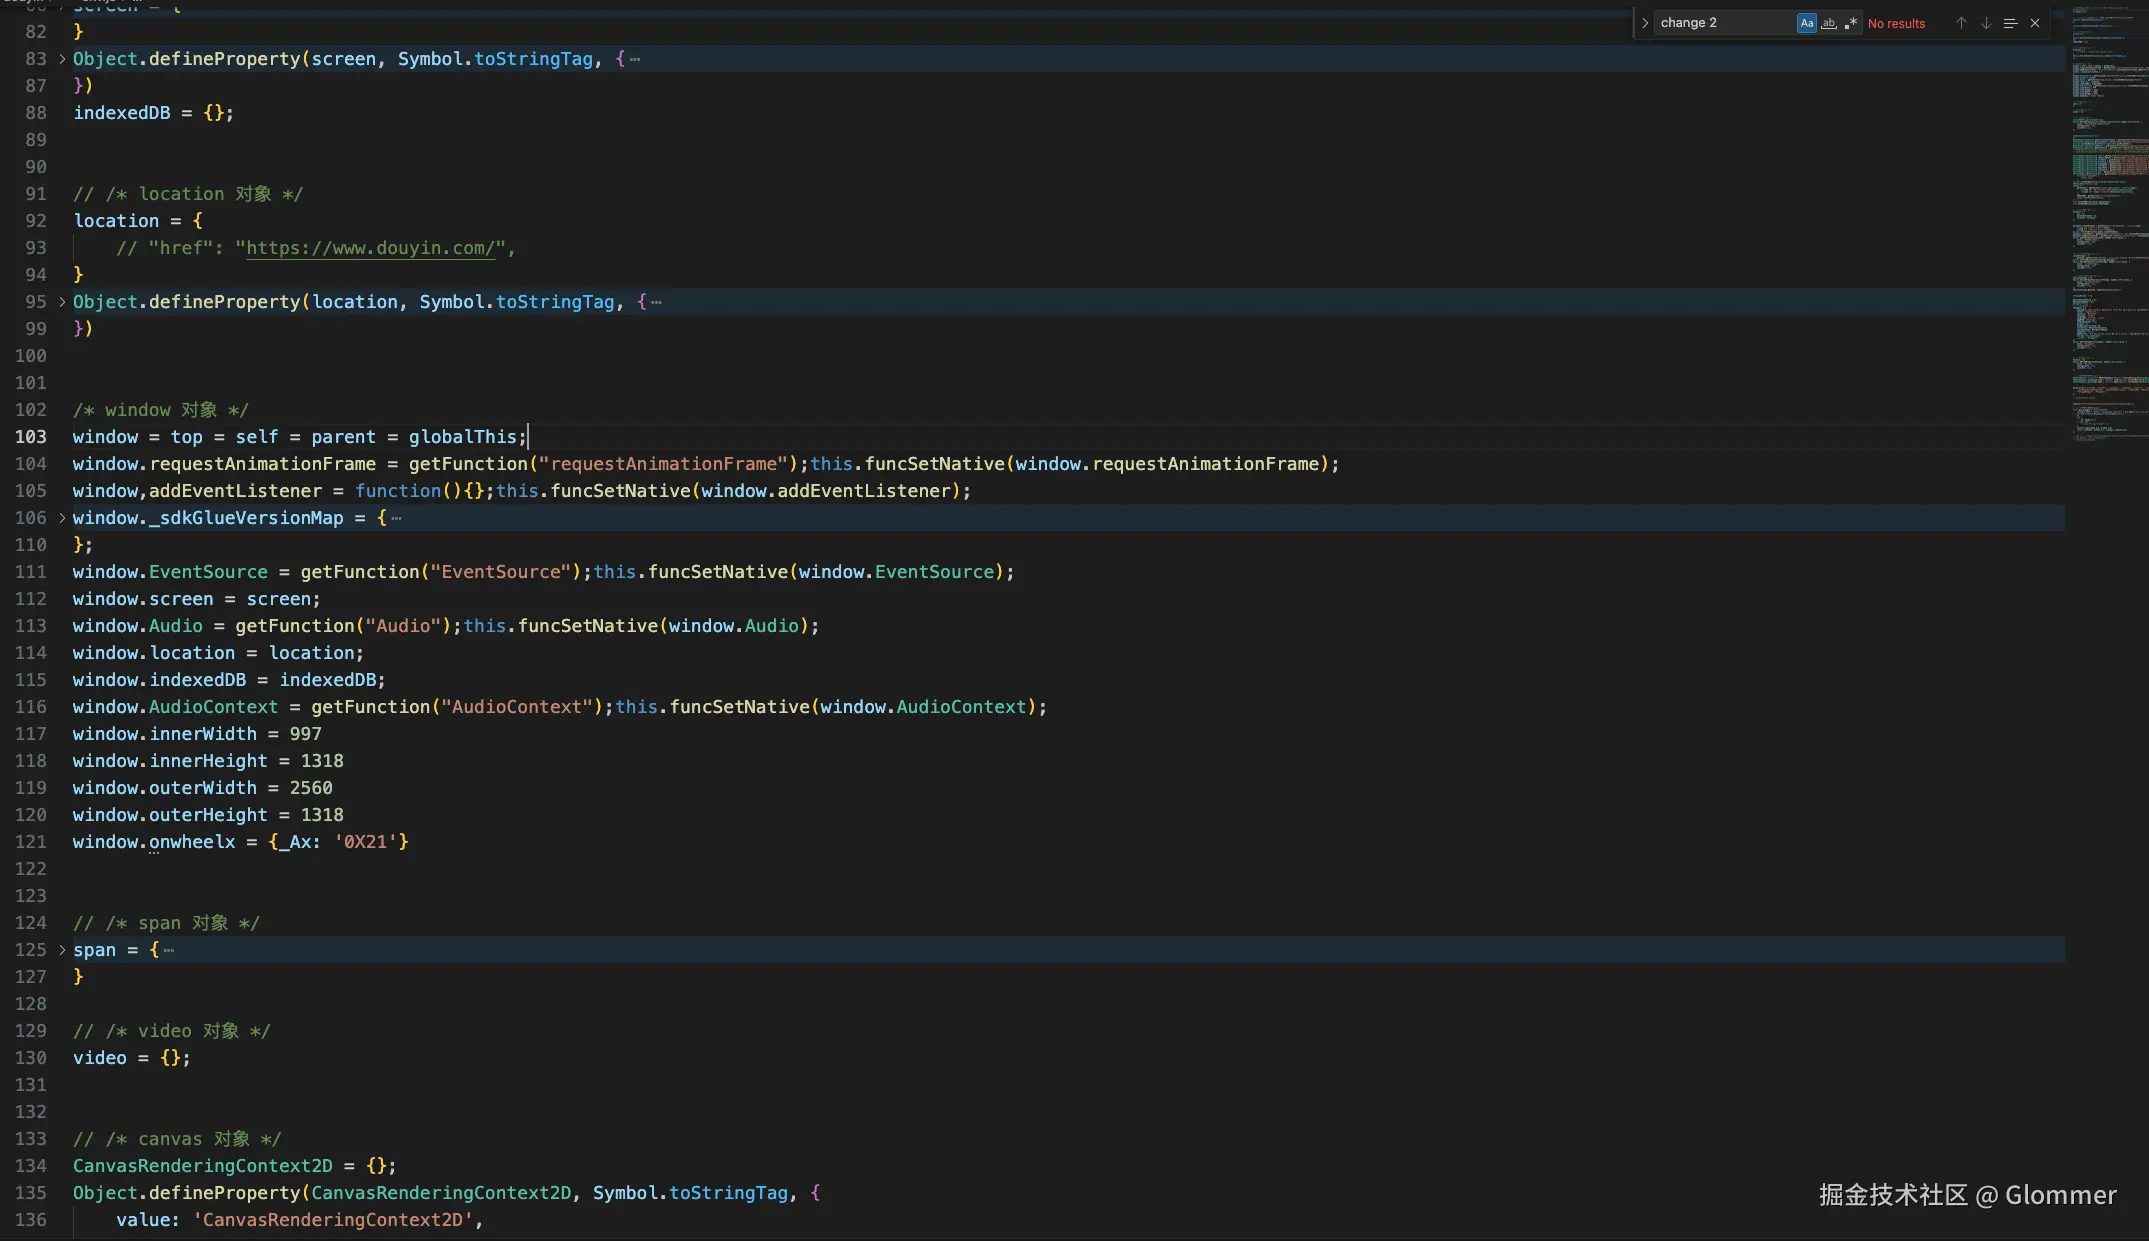Screen dimensions: 2149x1241
Task: Click fold ellipsis on line 83
Action: tap(635, 59)
